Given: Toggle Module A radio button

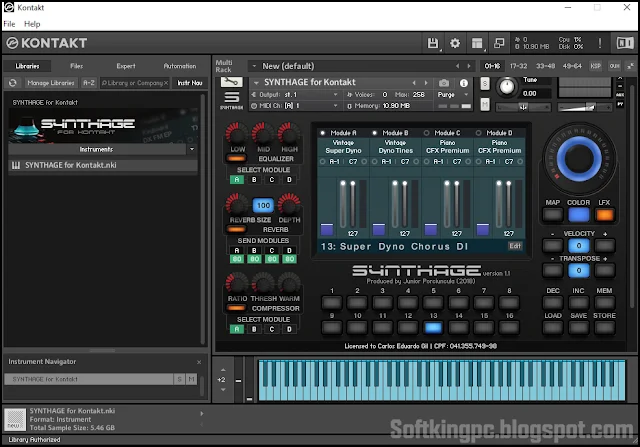Looking at the screenshot, I should coord(322,133).
